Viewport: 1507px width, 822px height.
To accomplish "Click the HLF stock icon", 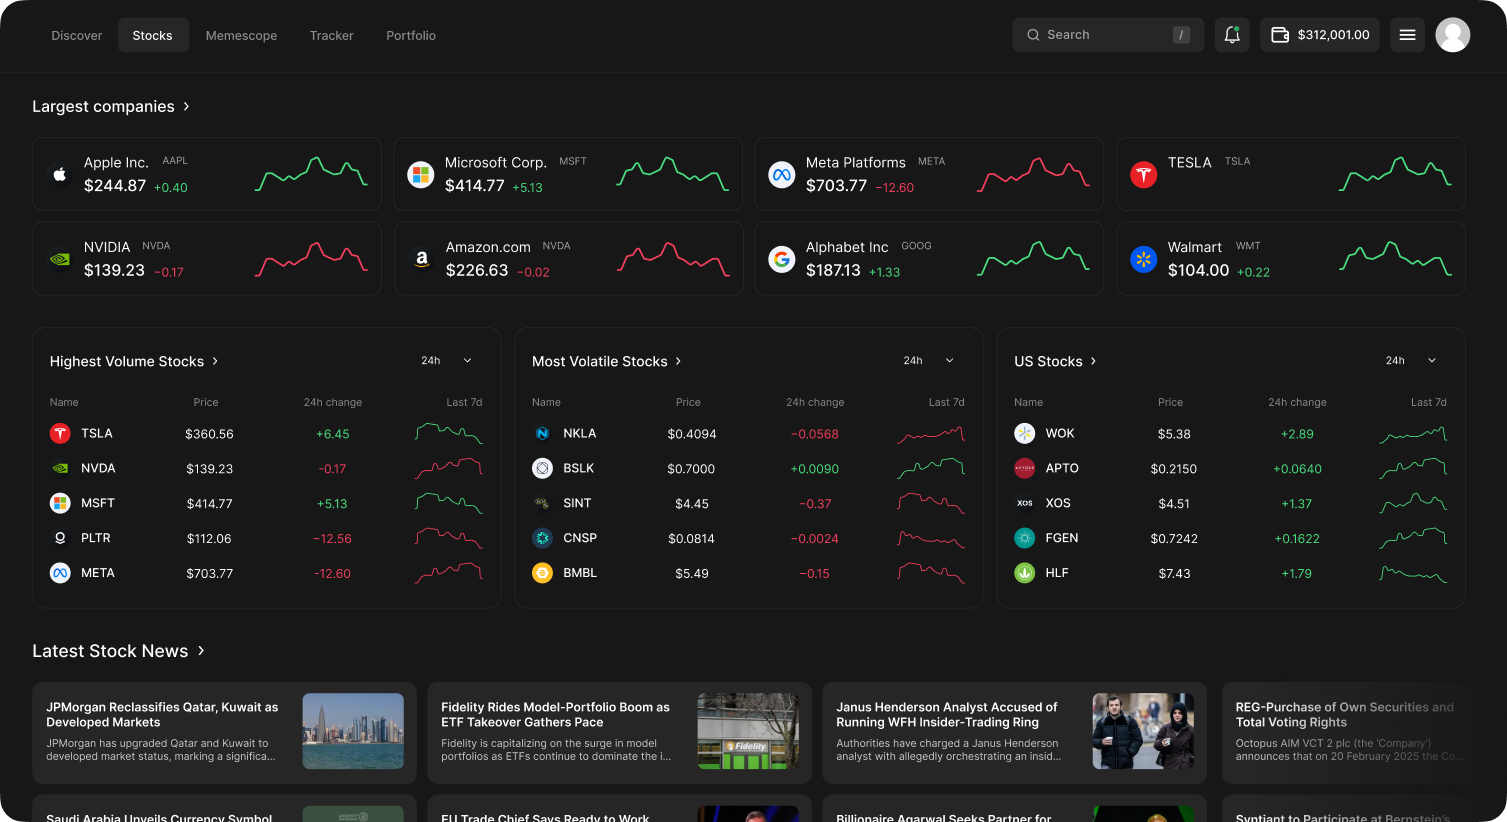I will click(1024, 573).
